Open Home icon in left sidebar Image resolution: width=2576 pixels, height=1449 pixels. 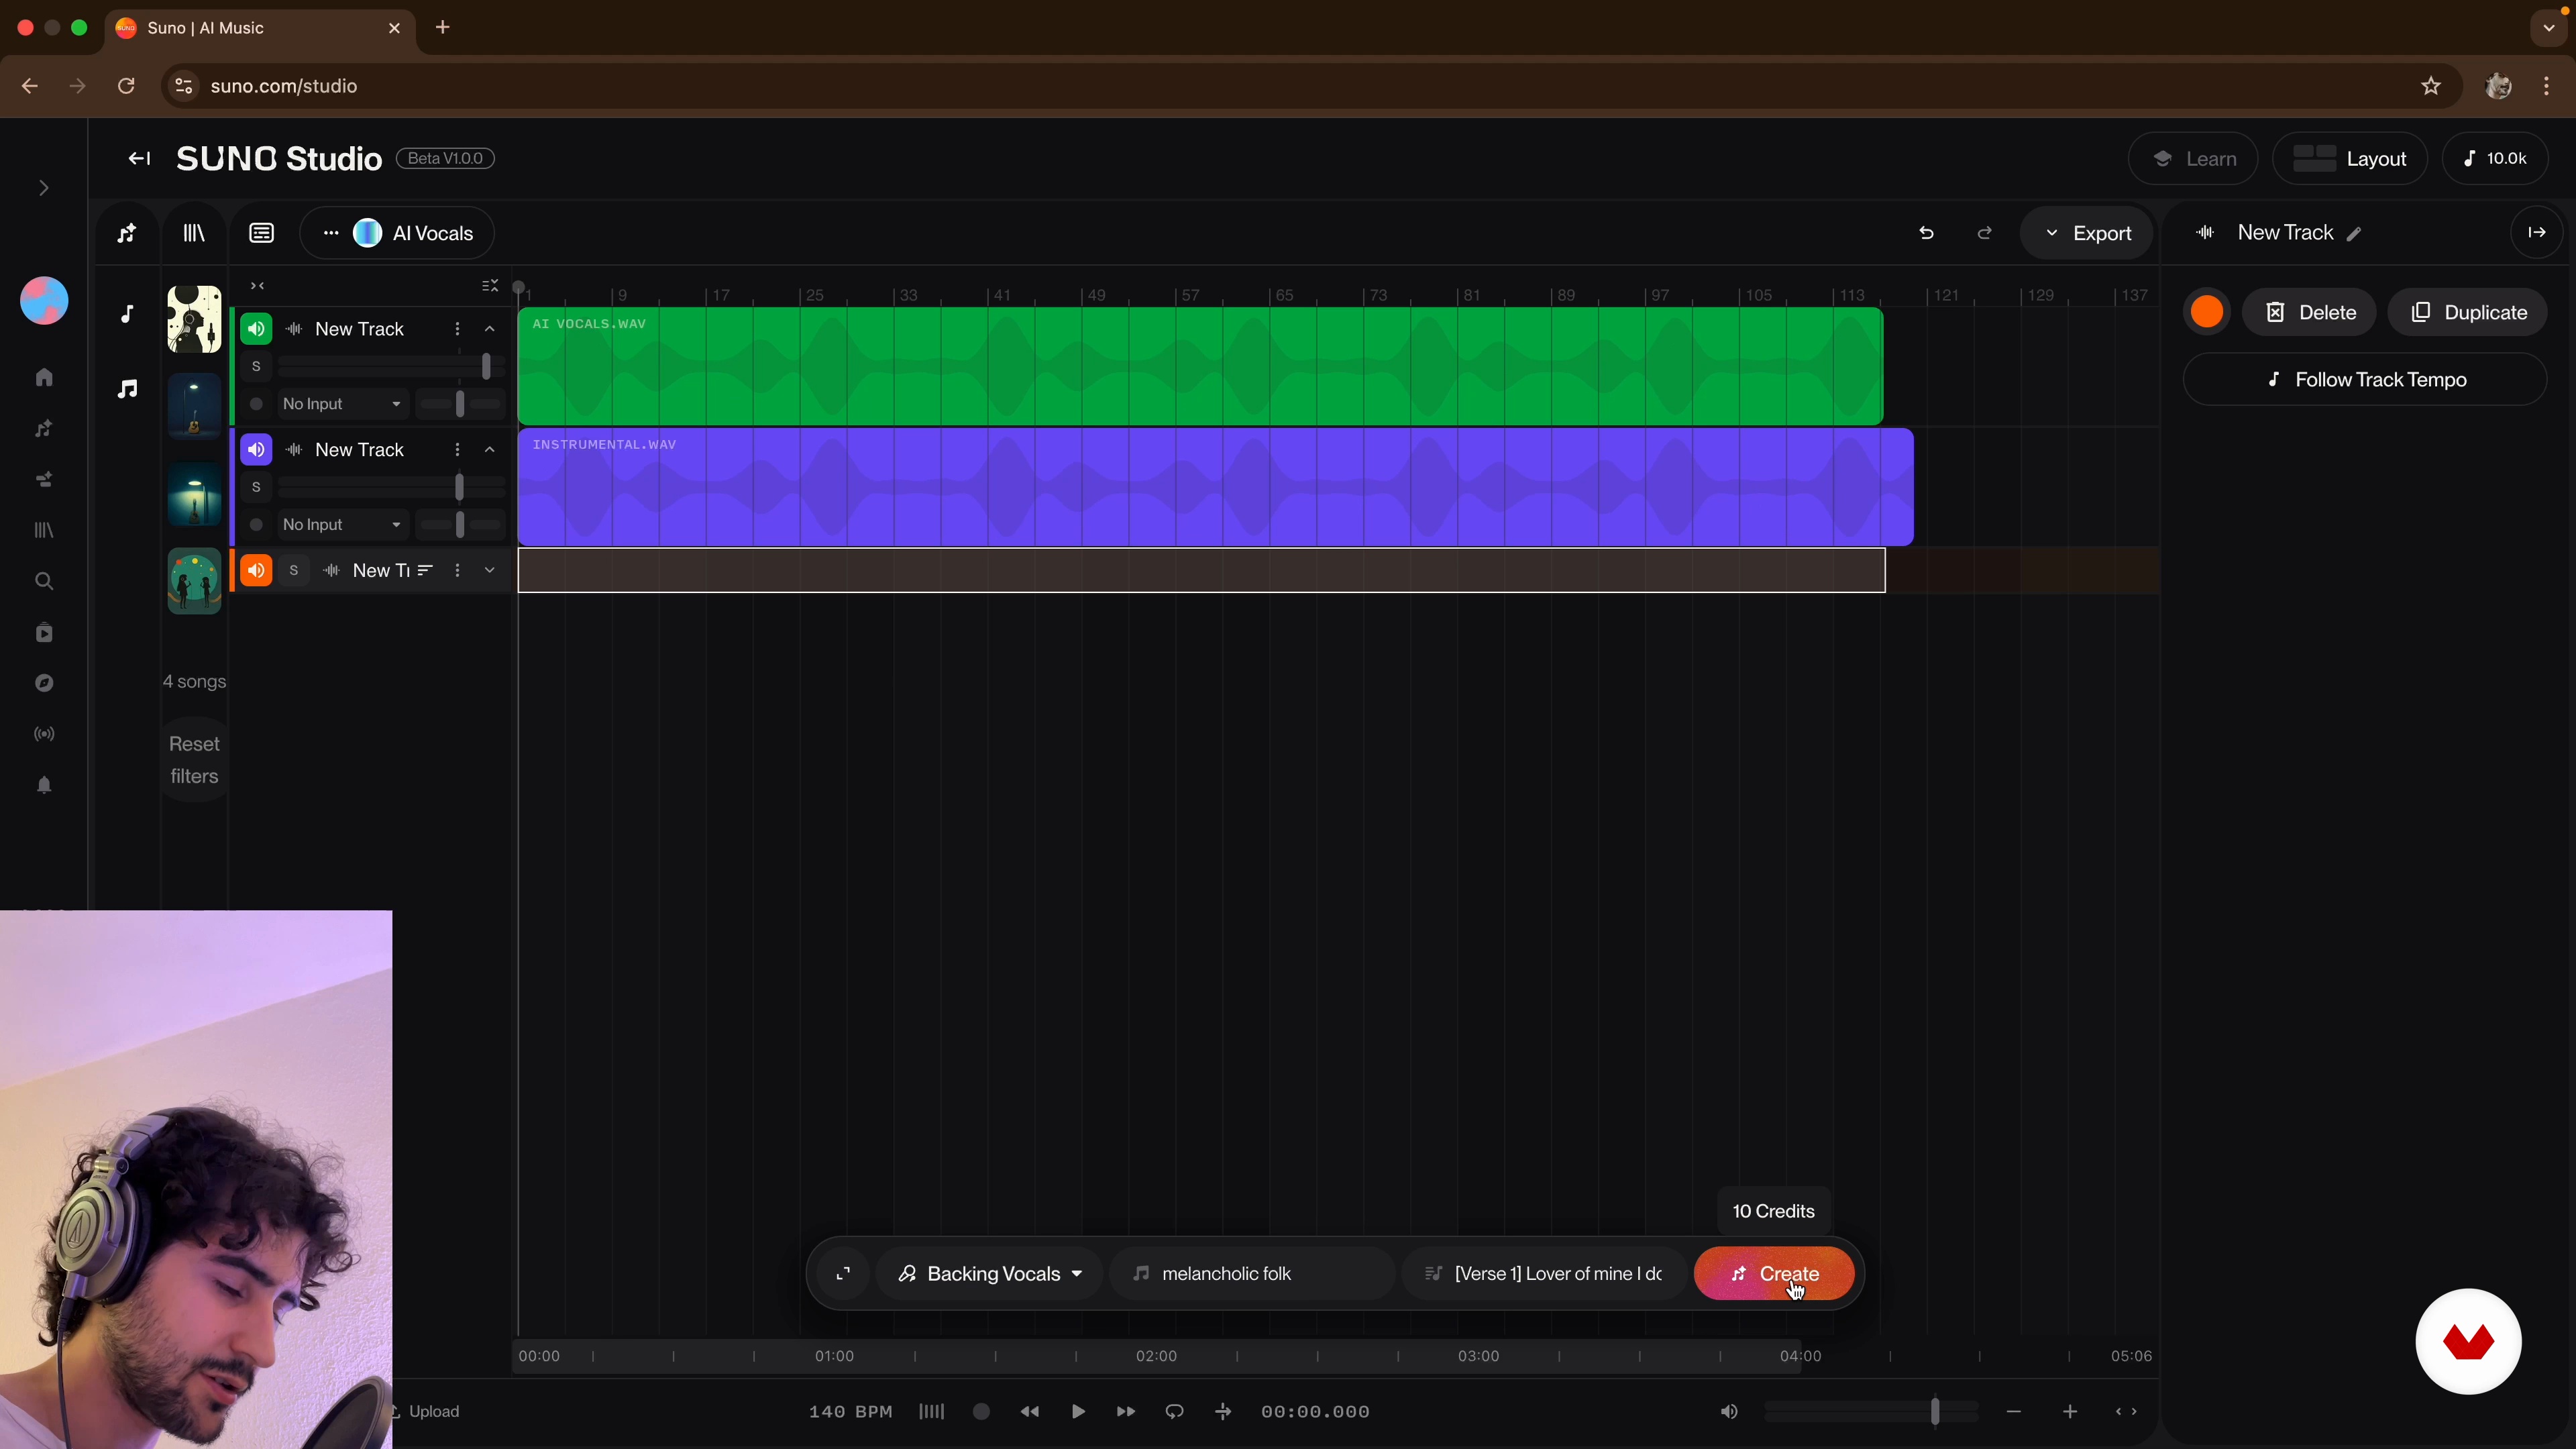(44, 377)
